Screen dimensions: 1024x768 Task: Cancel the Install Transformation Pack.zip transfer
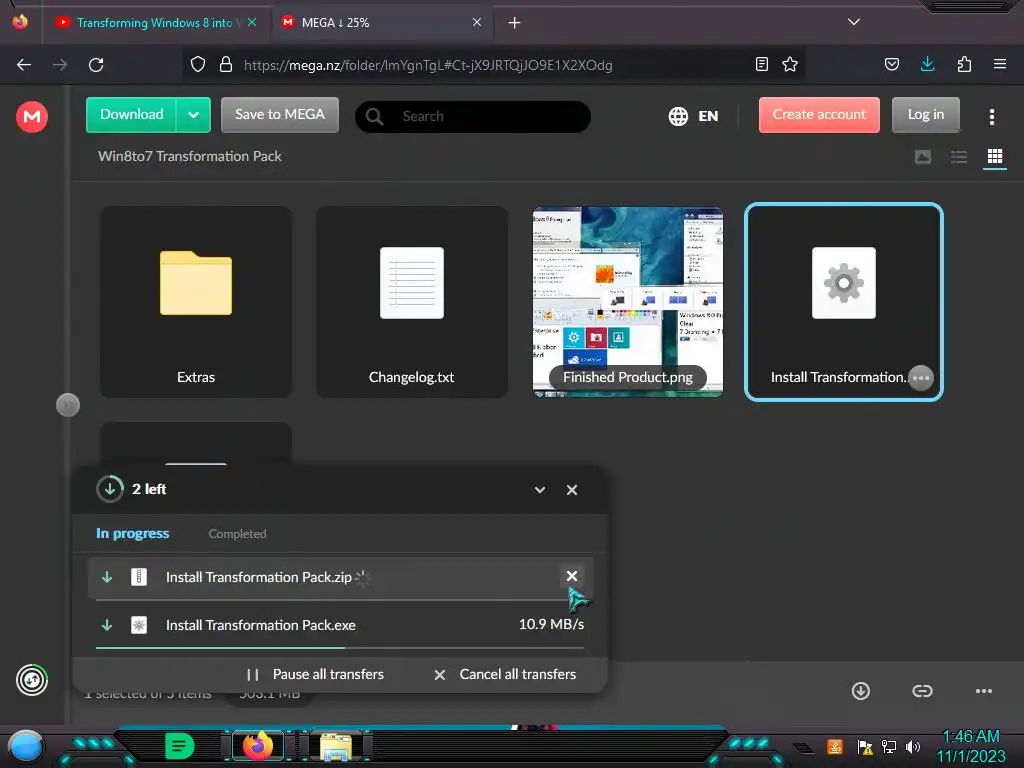(572, 576)
